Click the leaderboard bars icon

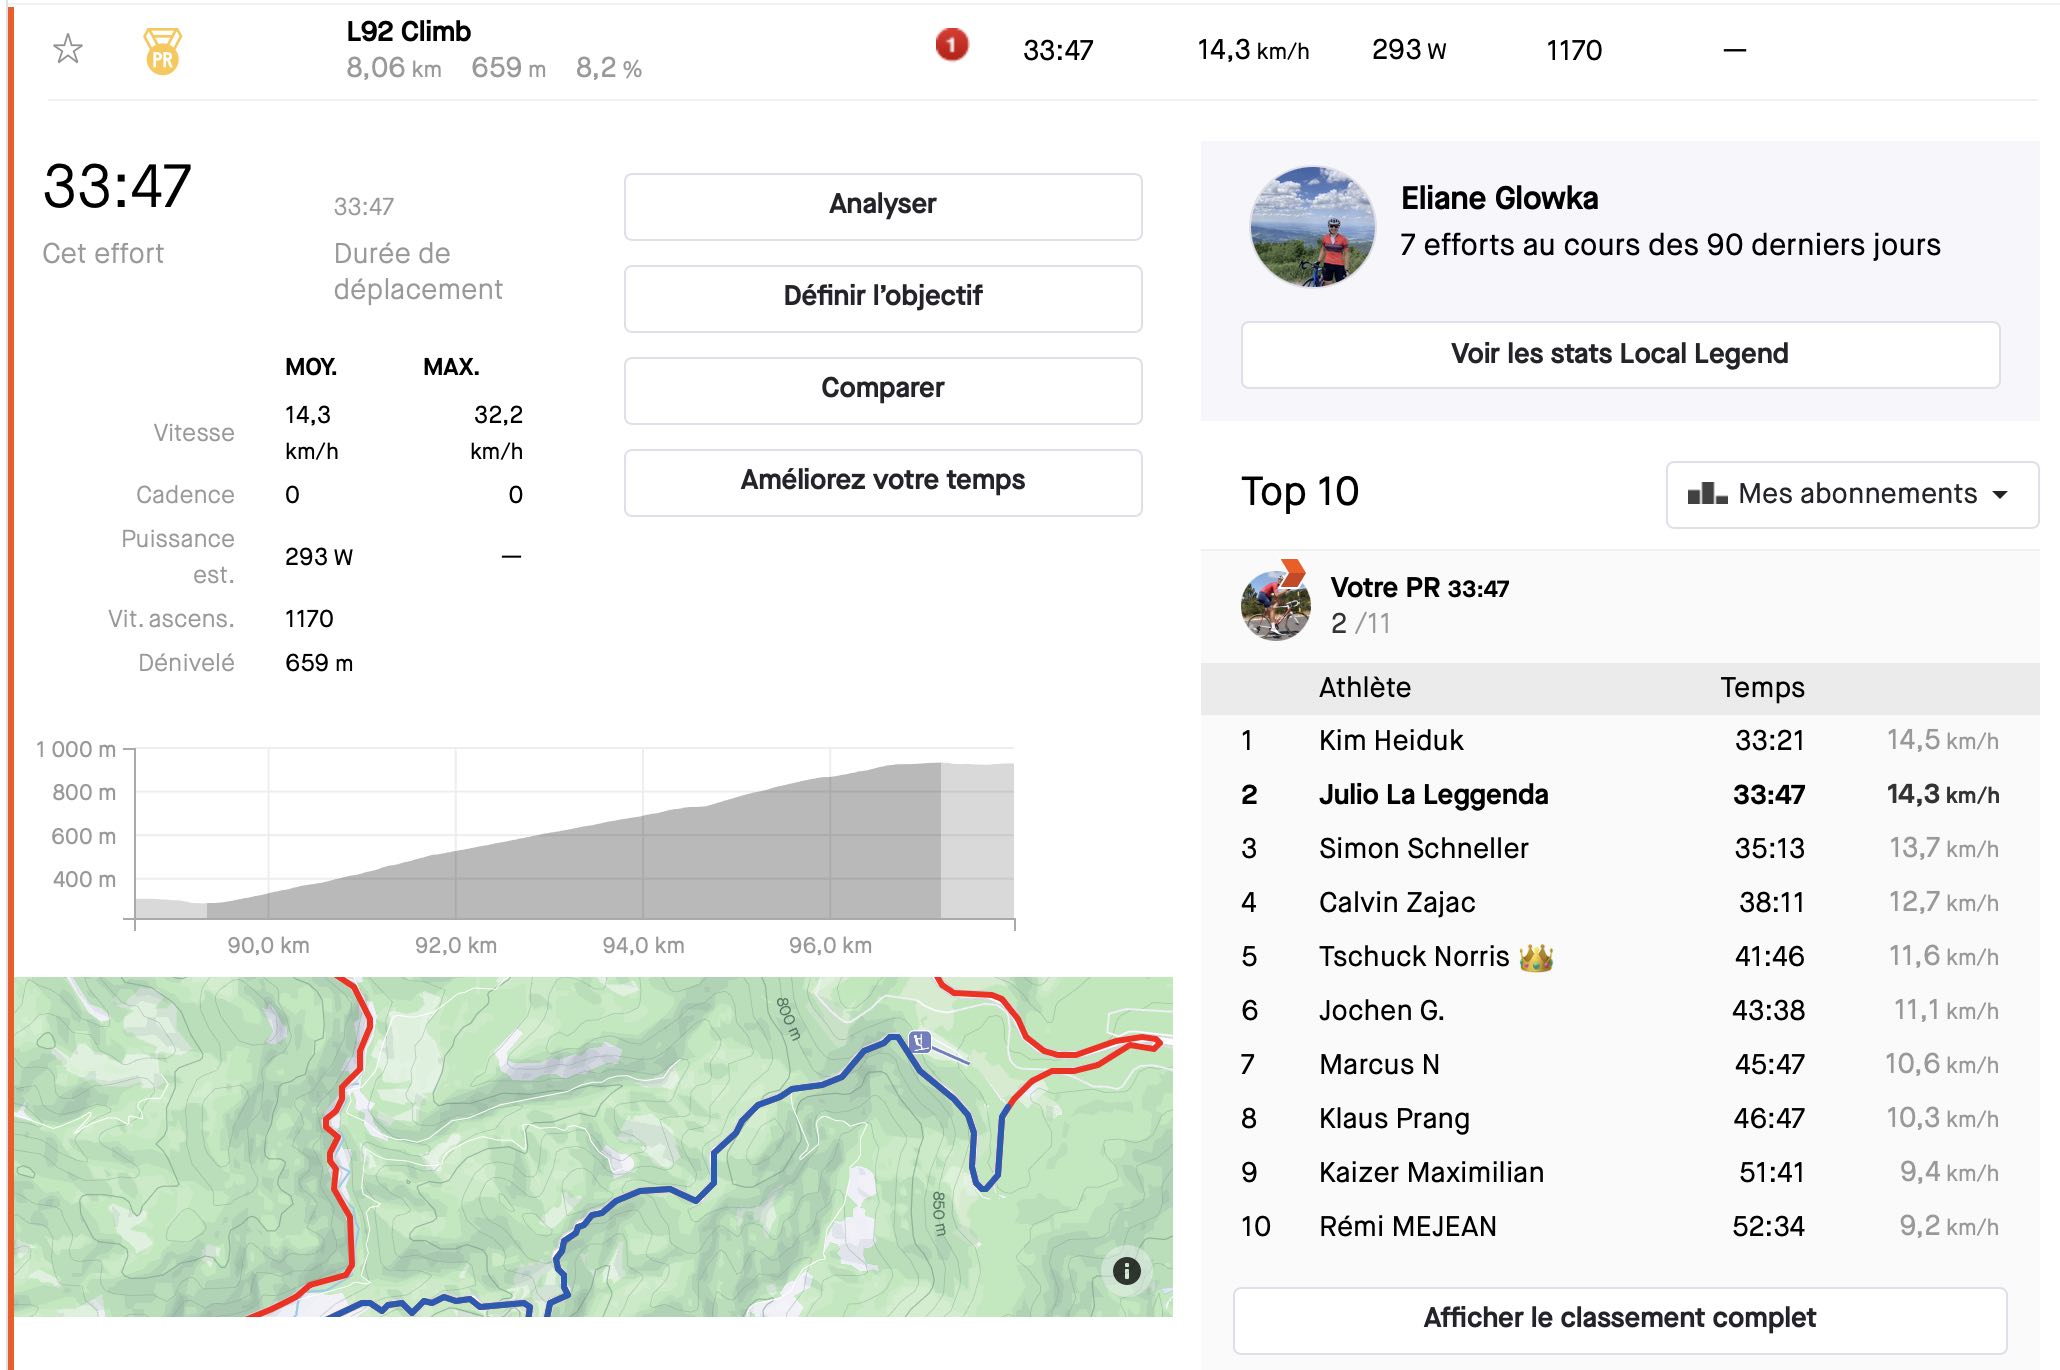(x=1706, y=494)
